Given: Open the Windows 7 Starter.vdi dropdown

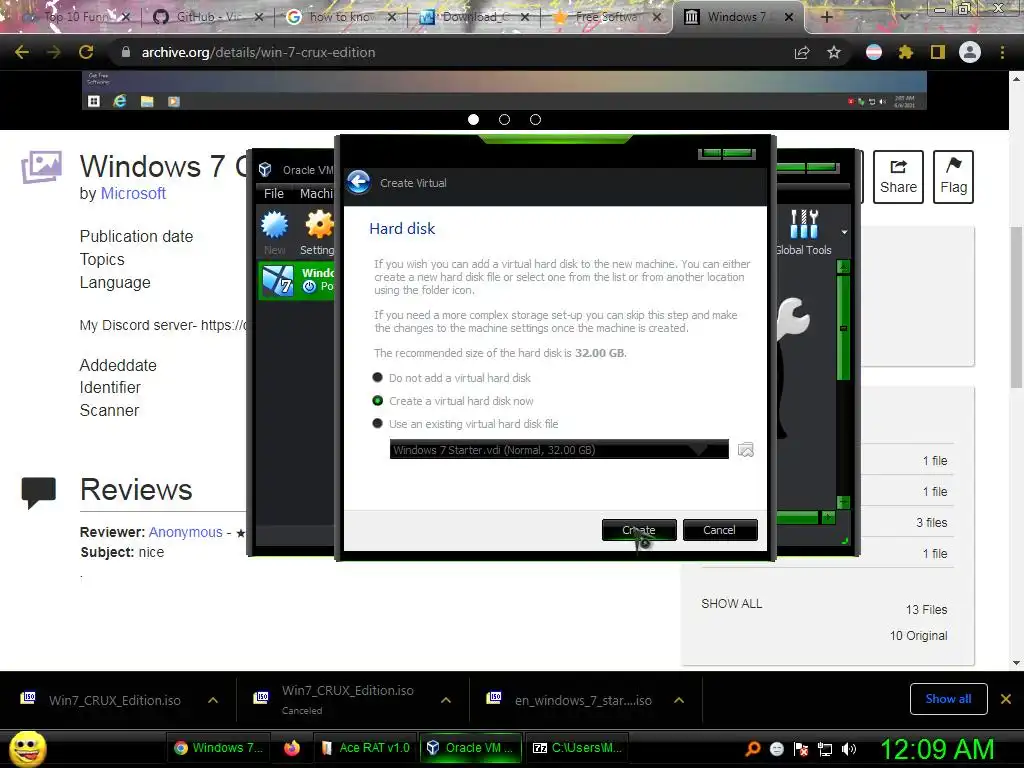Looking at the screenshot, I should point(559,449).
